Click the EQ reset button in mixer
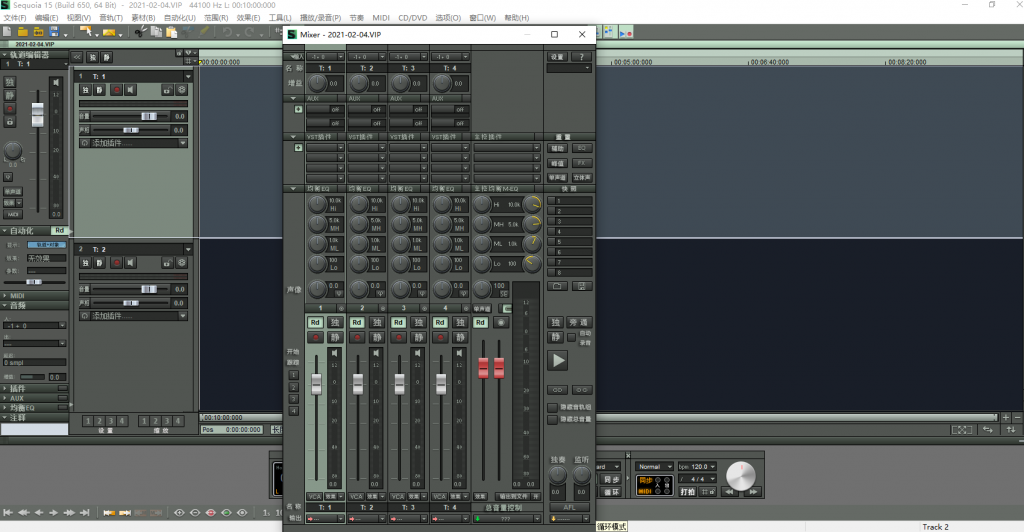 [581, 148]
